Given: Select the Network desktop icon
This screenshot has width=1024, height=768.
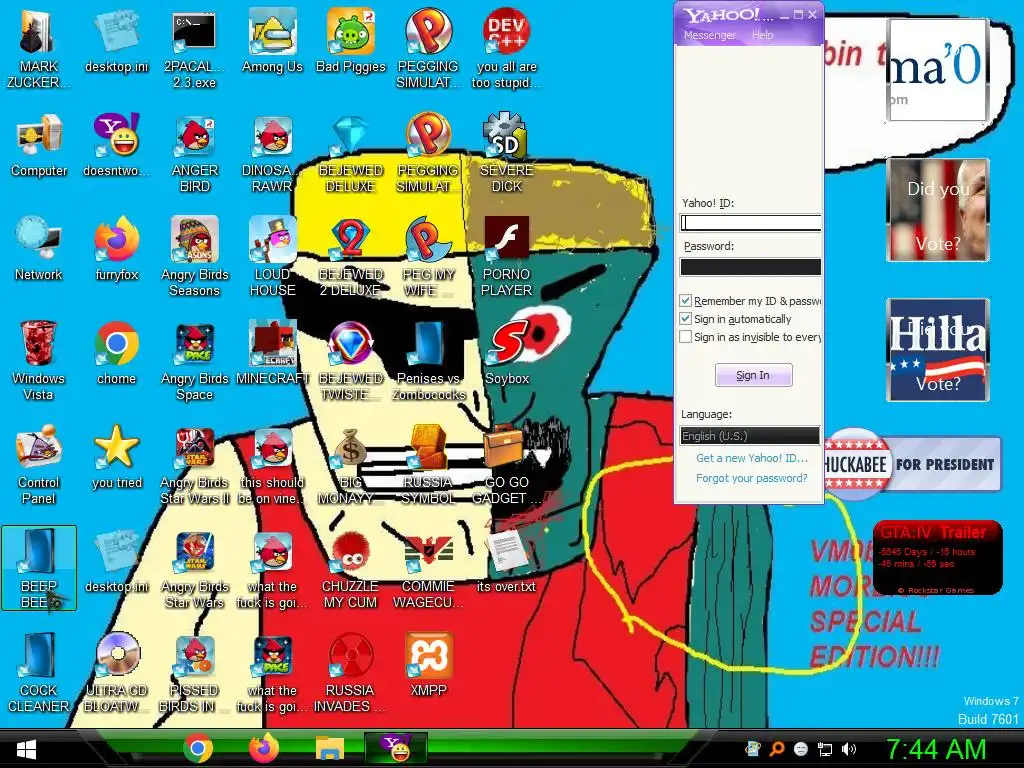Looking at the screenshot, I should tap(39, 249).
